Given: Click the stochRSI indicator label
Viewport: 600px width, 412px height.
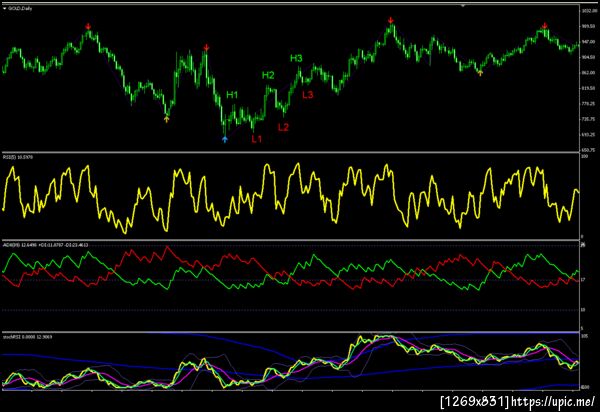Looking at the screenshot, I should click(28, 337).
